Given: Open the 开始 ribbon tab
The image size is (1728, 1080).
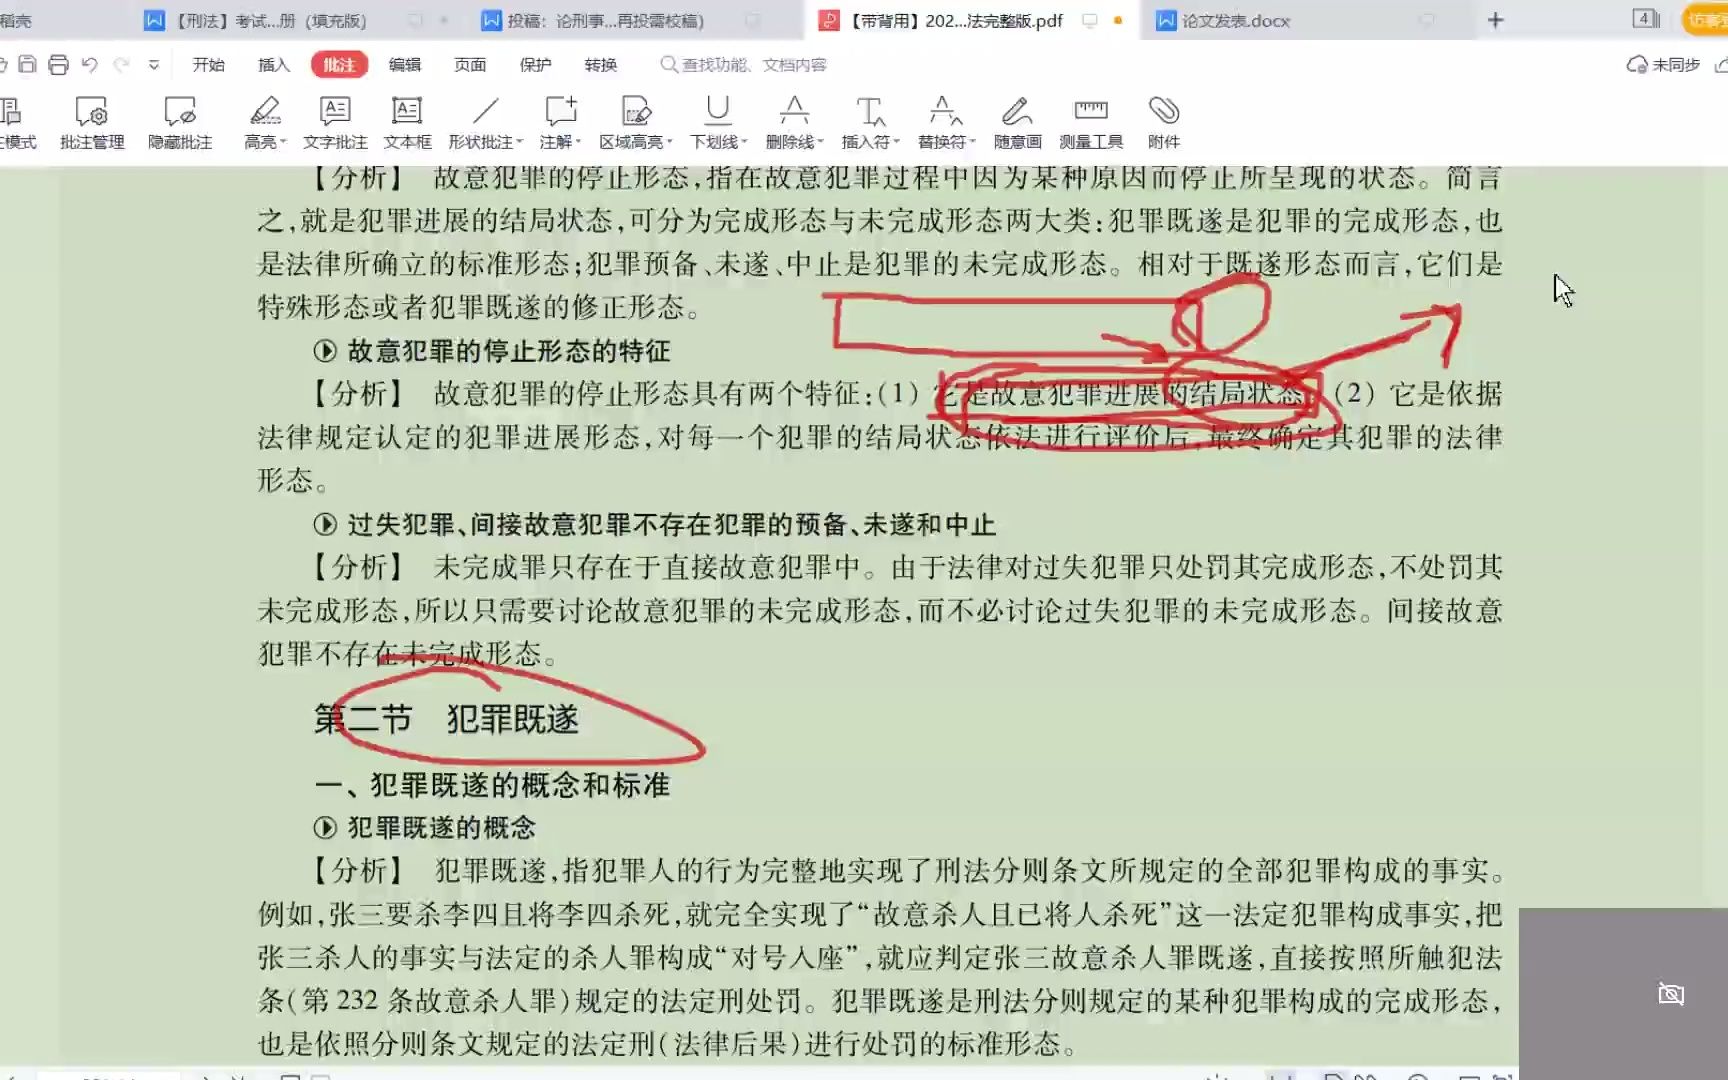Looking at the screenshot, I should [x=208, y=64].
